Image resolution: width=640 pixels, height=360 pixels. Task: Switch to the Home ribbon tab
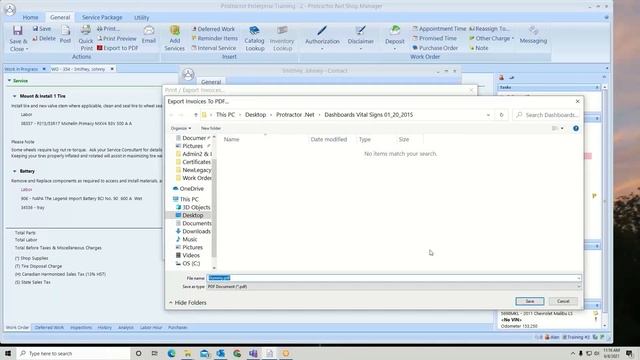click(x=30, y=18)
